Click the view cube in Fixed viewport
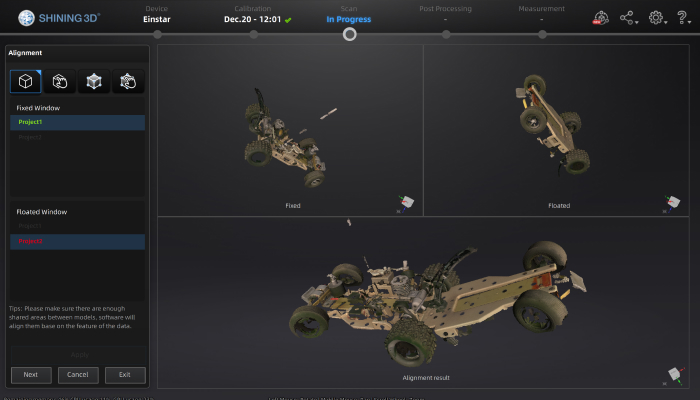This screenshot has height=400, width=700. click(x=404, y=203)
